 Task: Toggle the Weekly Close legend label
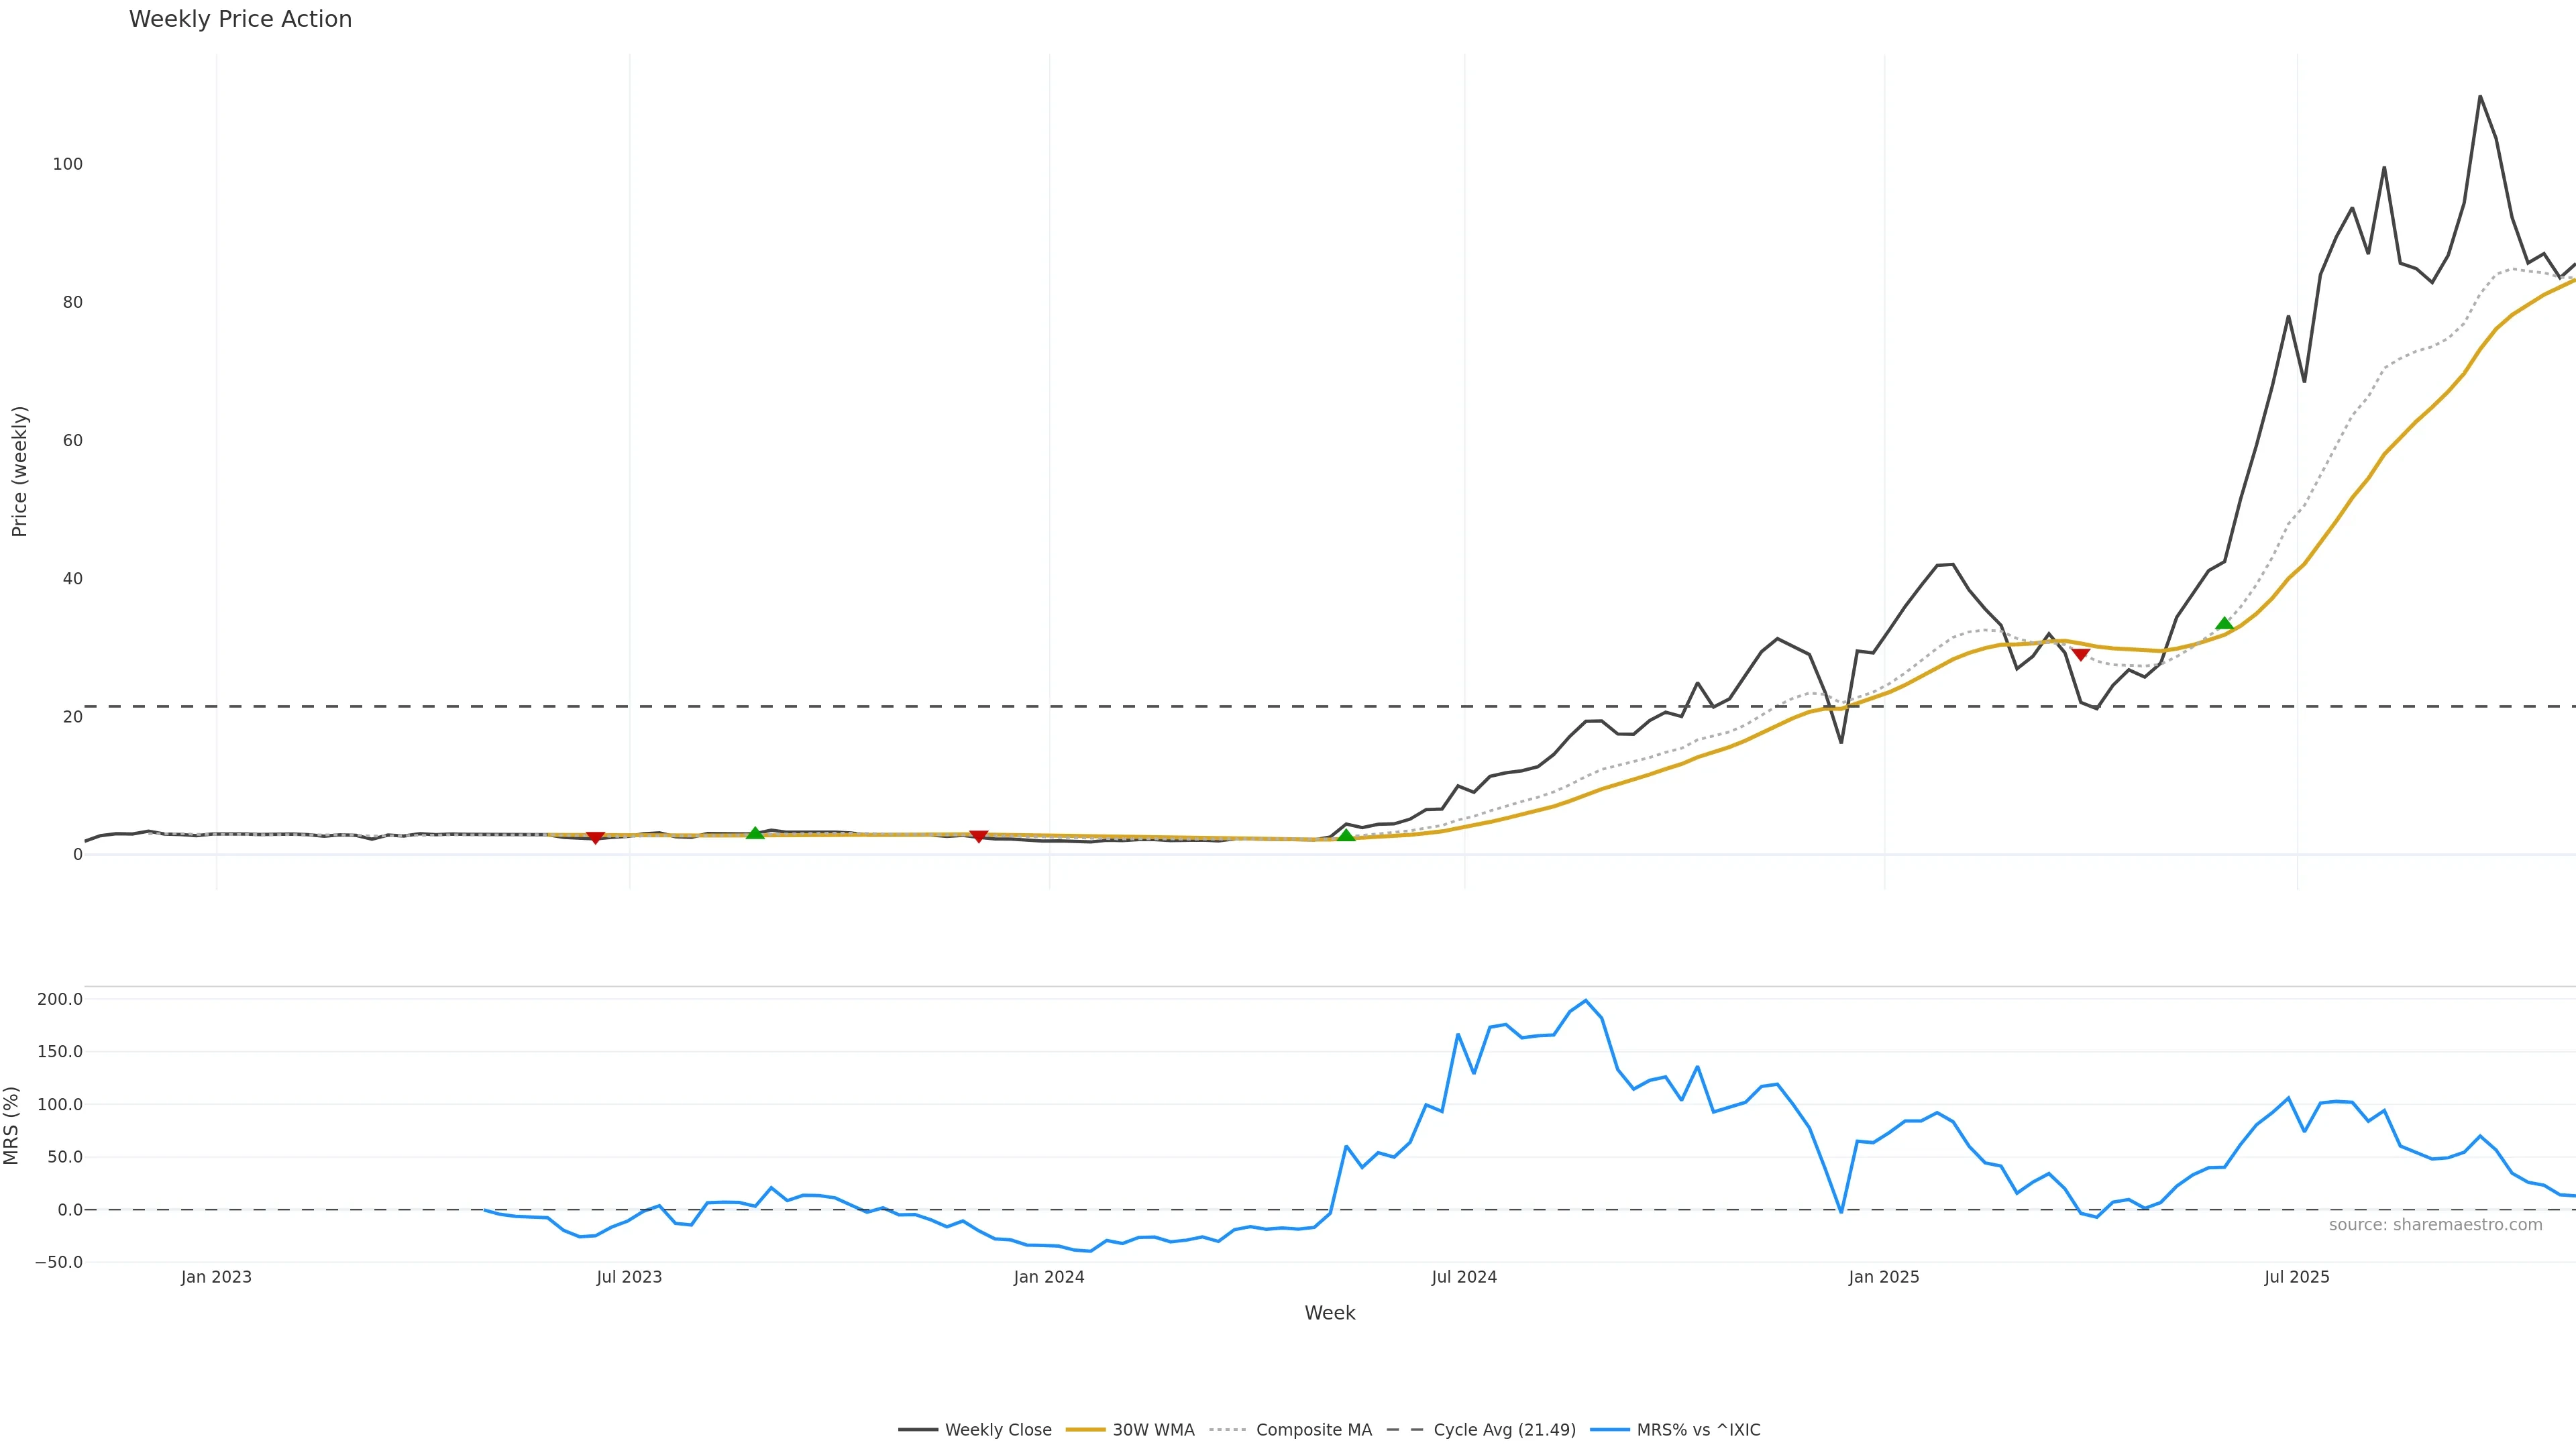coord(998,1430)
